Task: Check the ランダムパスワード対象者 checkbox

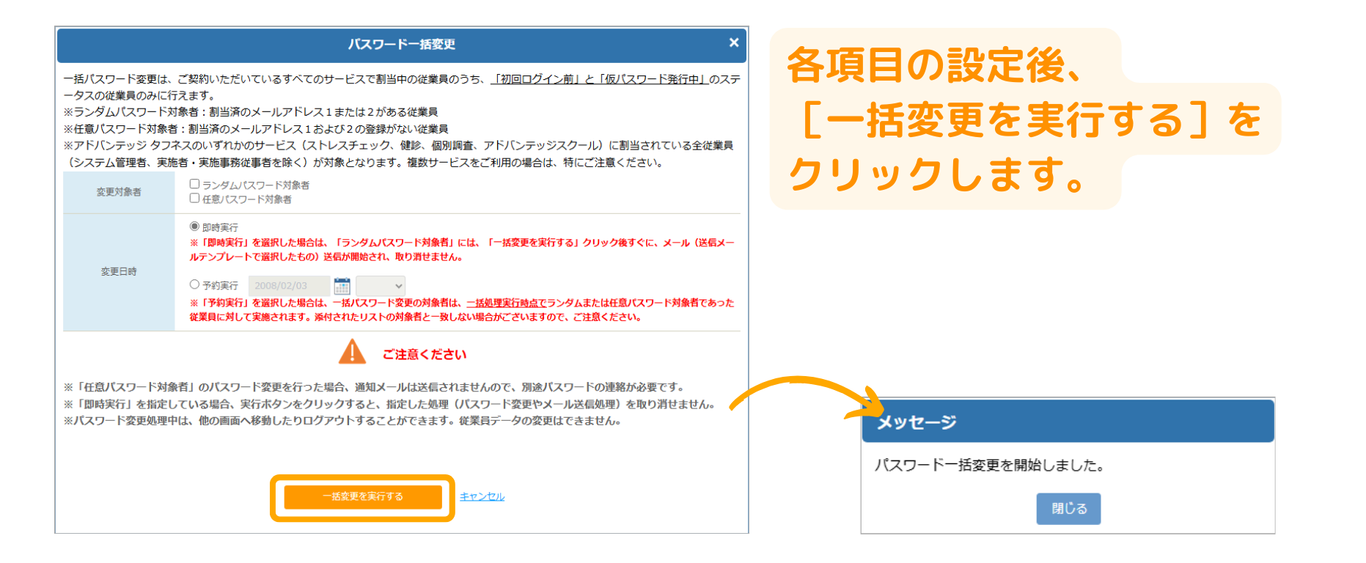Action: [x=195, y=184]
